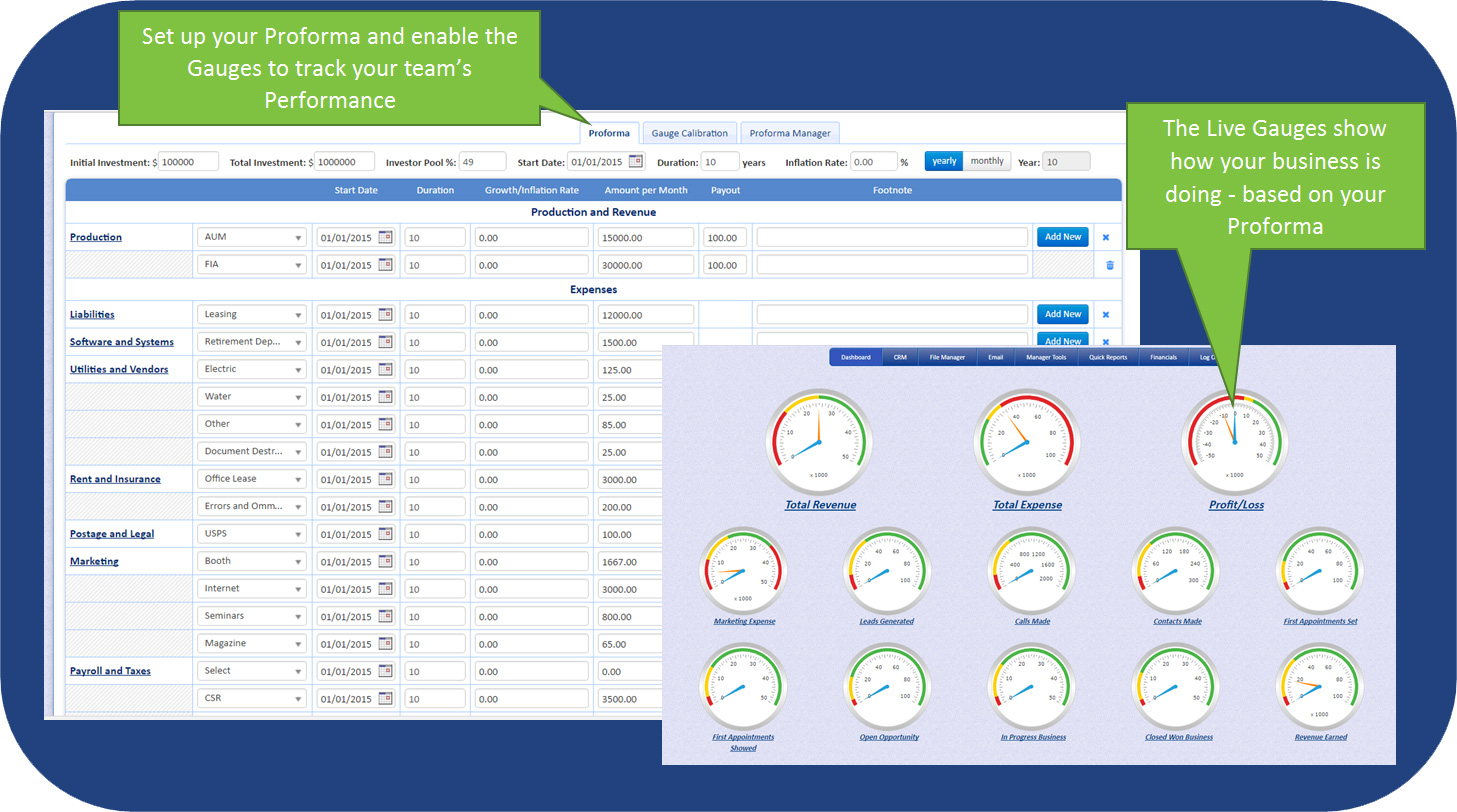1457x812 pixels.
Task: Click the AUM row Footnote field
Action: coord(892,238)
